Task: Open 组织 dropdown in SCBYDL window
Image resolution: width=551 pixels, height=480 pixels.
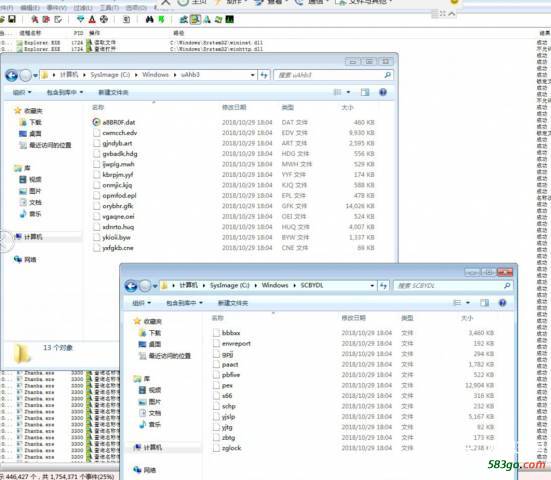Action: tap(142, 303)
